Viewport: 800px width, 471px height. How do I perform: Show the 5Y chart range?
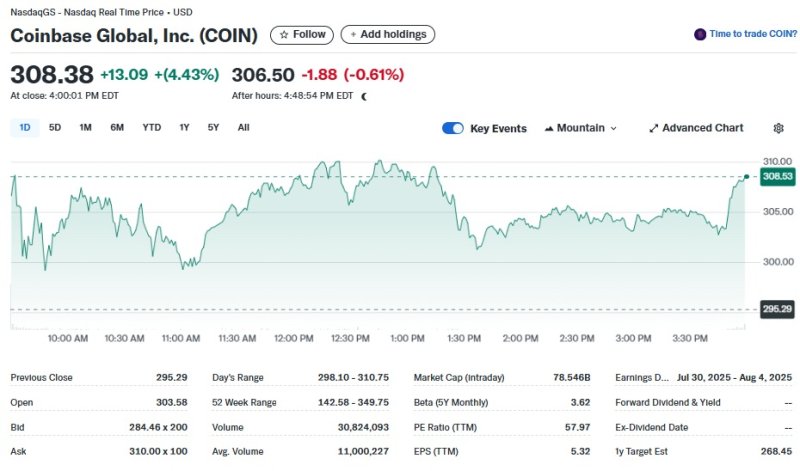[x=213, y=128]
